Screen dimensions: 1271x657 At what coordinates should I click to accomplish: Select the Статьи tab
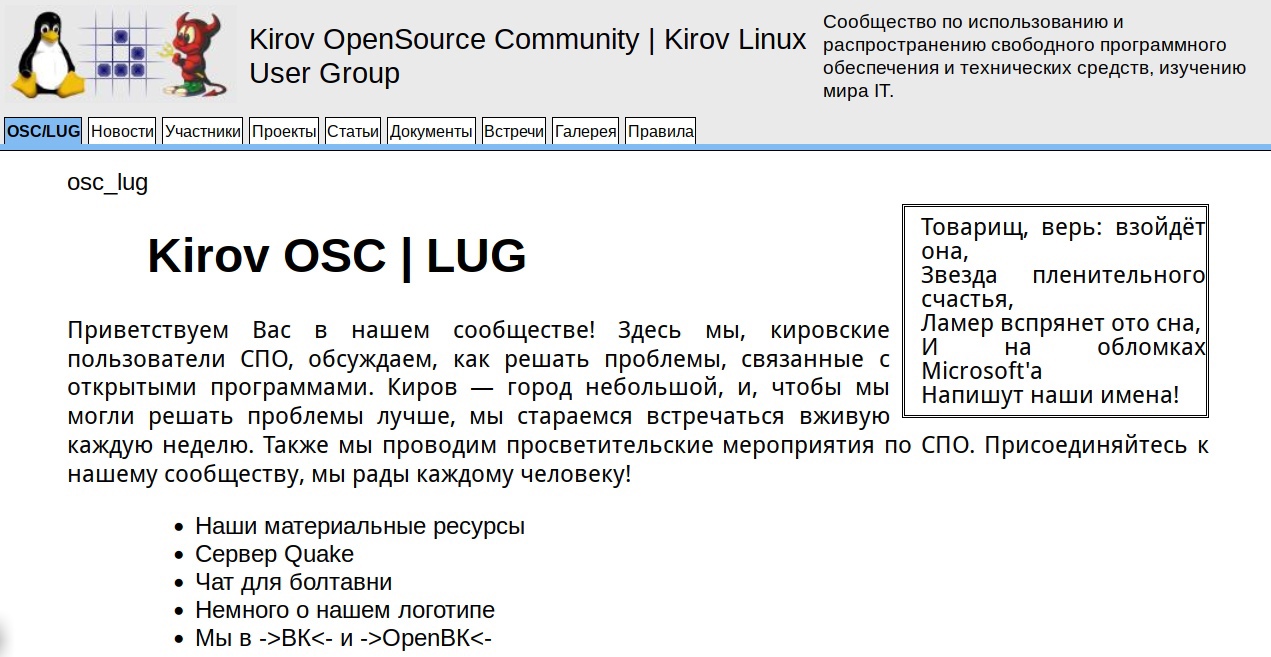[x=353, y=131]
